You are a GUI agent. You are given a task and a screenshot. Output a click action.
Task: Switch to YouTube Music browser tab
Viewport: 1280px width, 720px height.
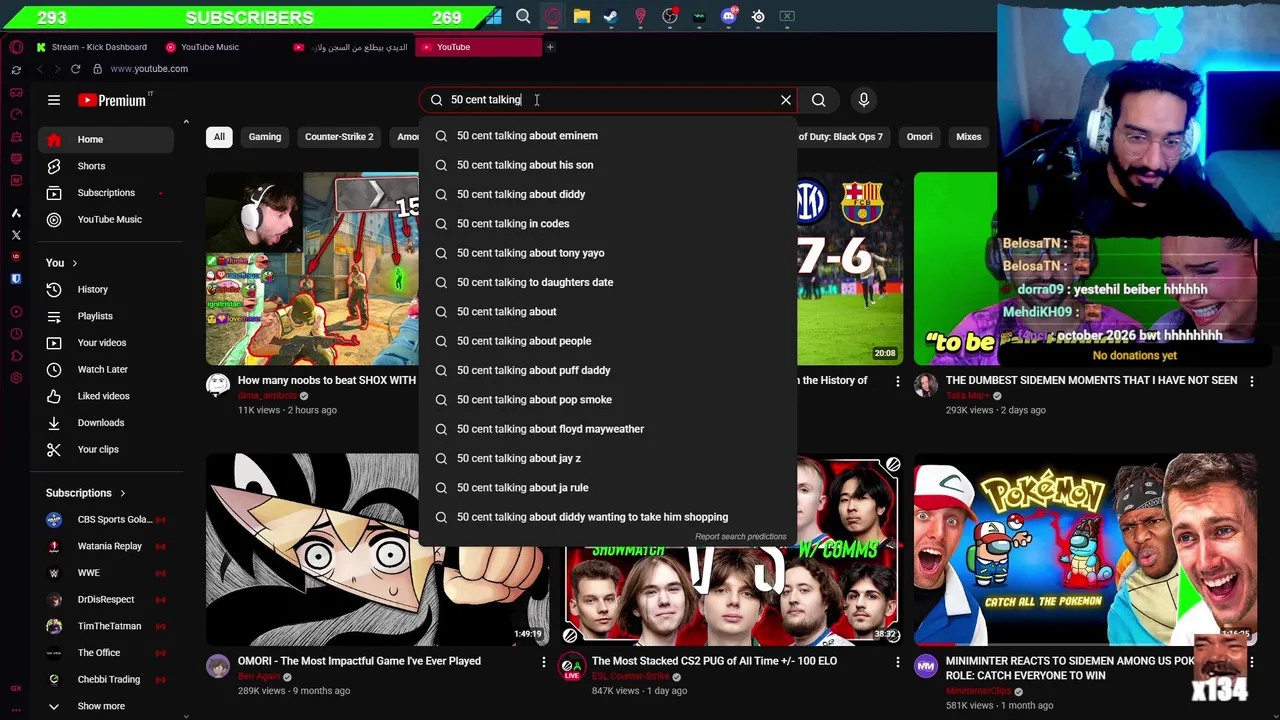coord(203,47)
